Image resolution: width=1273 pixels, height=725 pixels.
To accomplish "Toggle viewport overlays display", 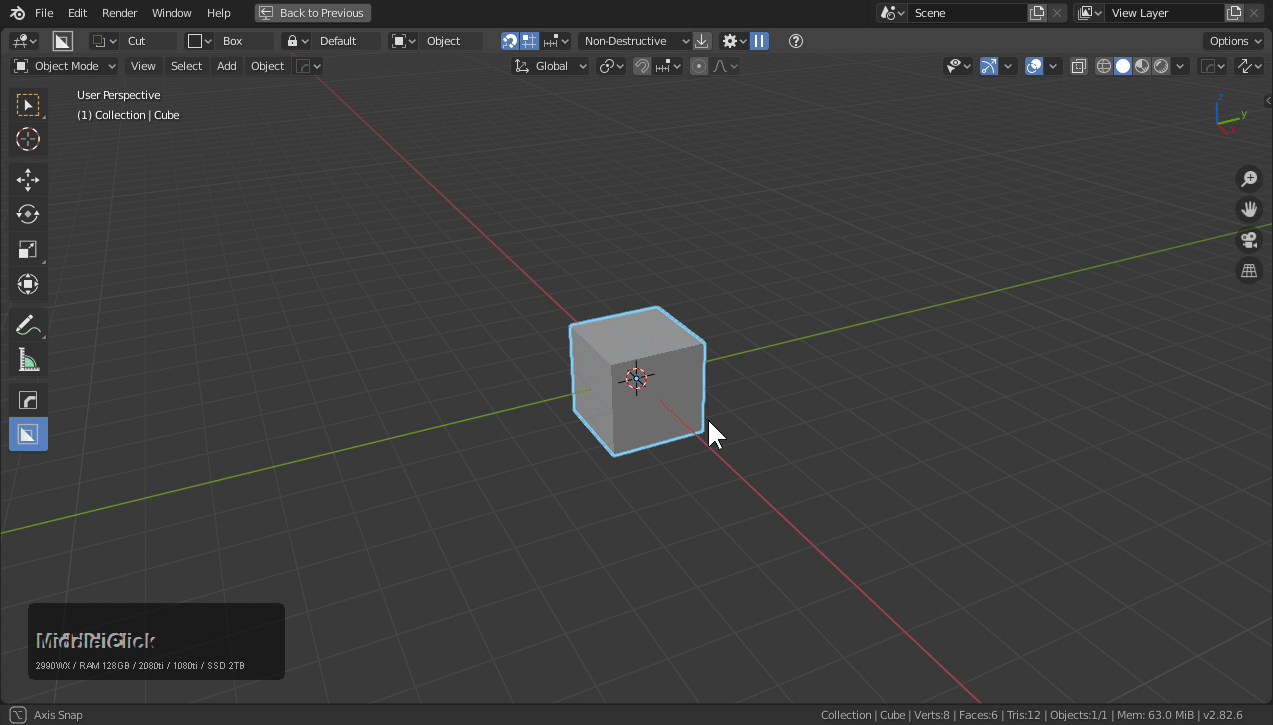I will (x=1035, y=66).
